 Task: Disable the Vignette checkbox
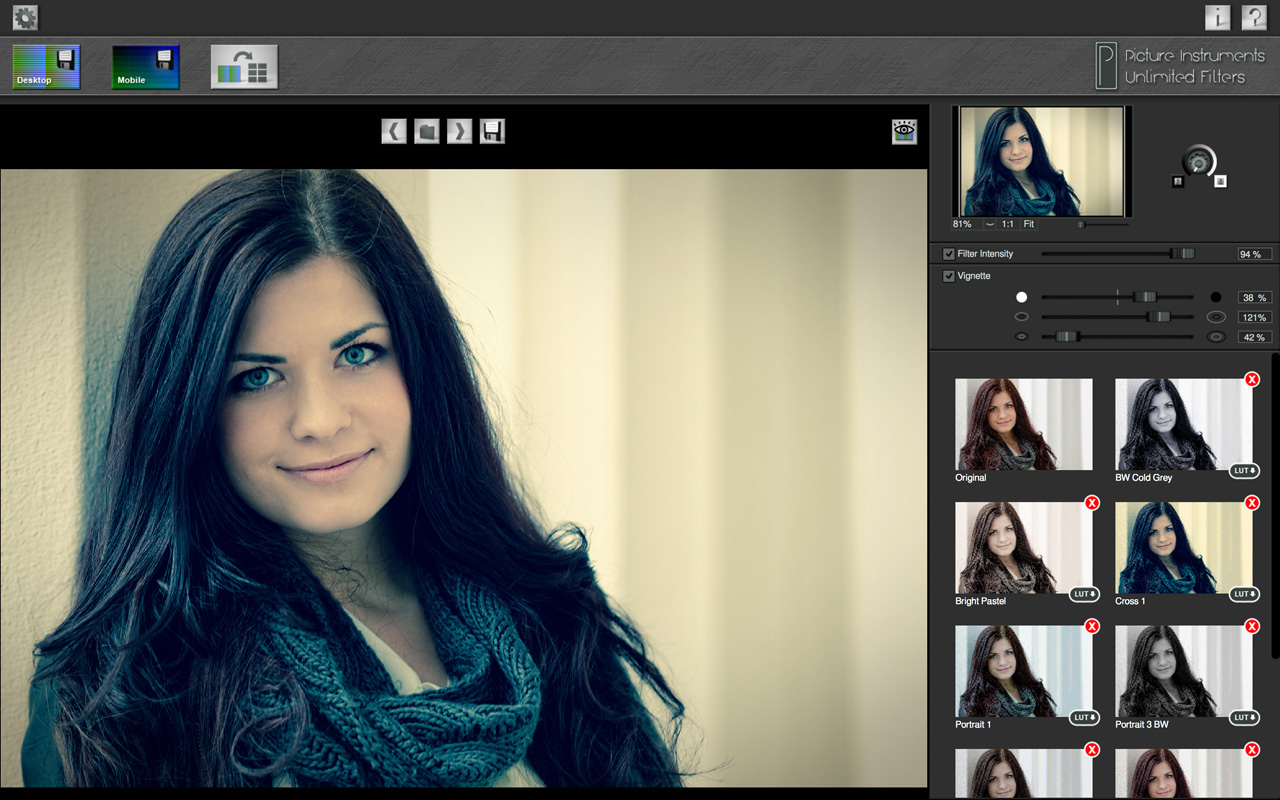tap(949, 276)
